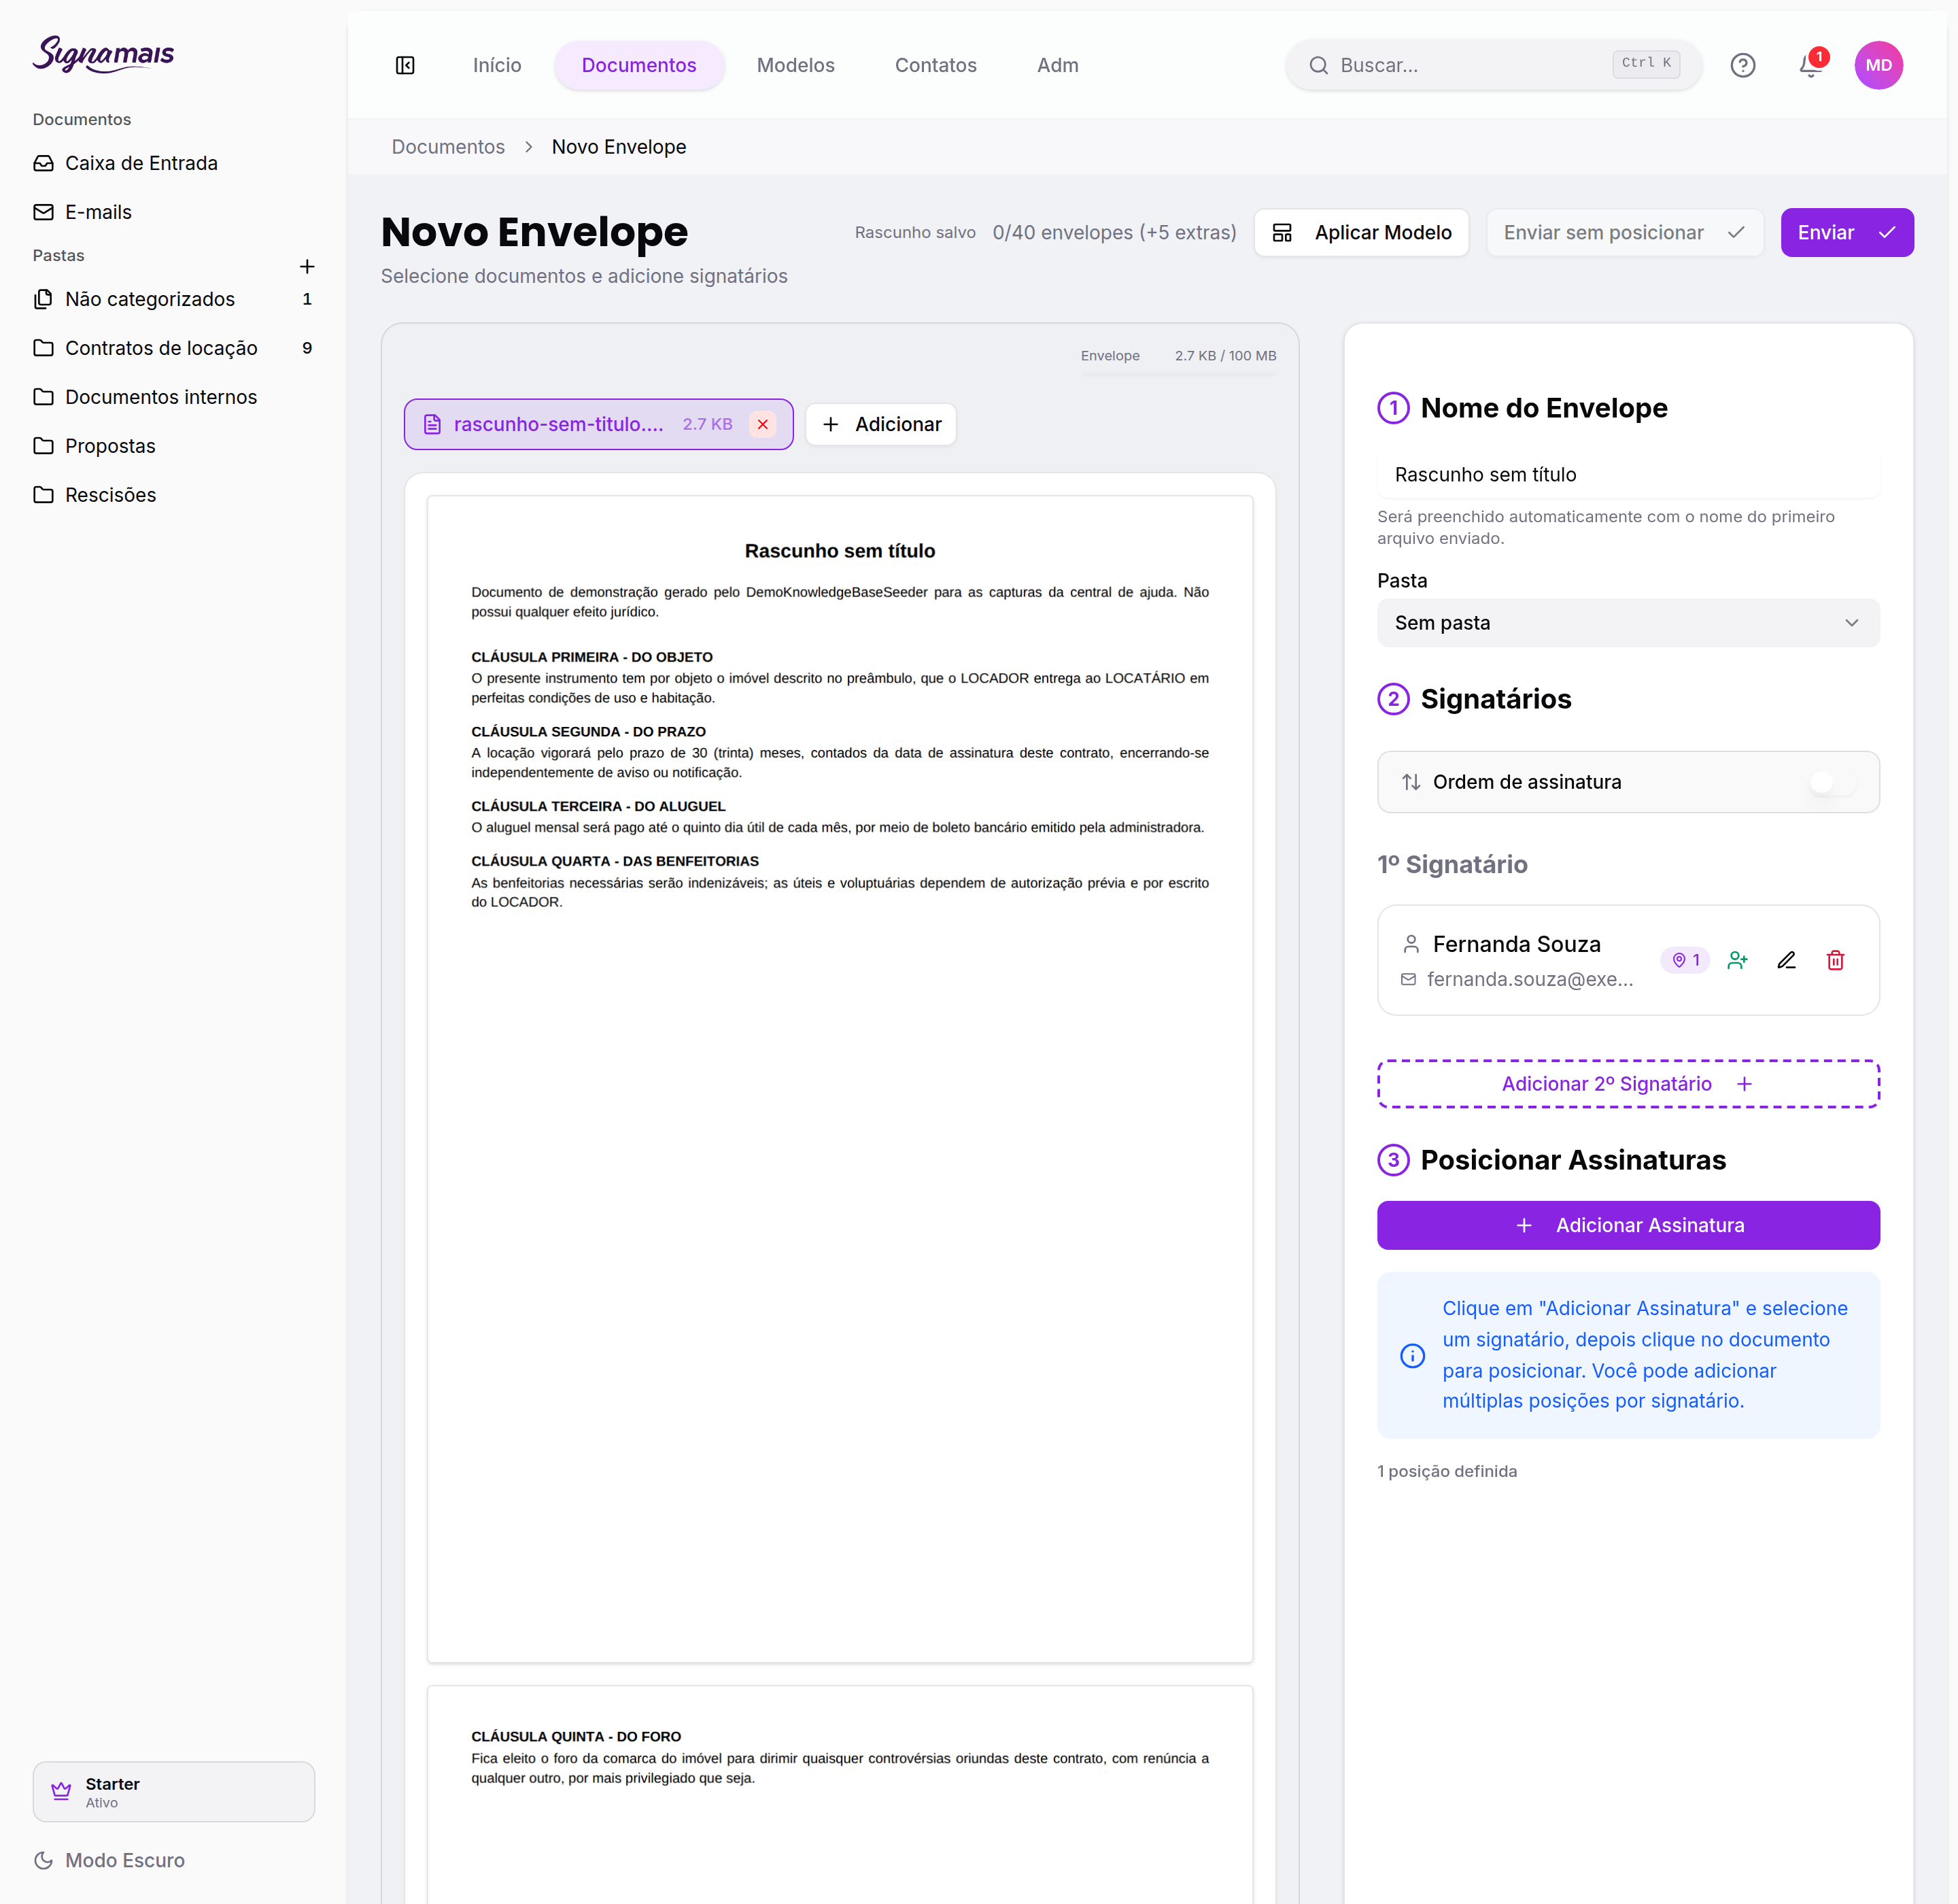This screenshot has width=1958, height=1904.
Task: Click the Starter plan crown icon
Action: click(61, 1791)
